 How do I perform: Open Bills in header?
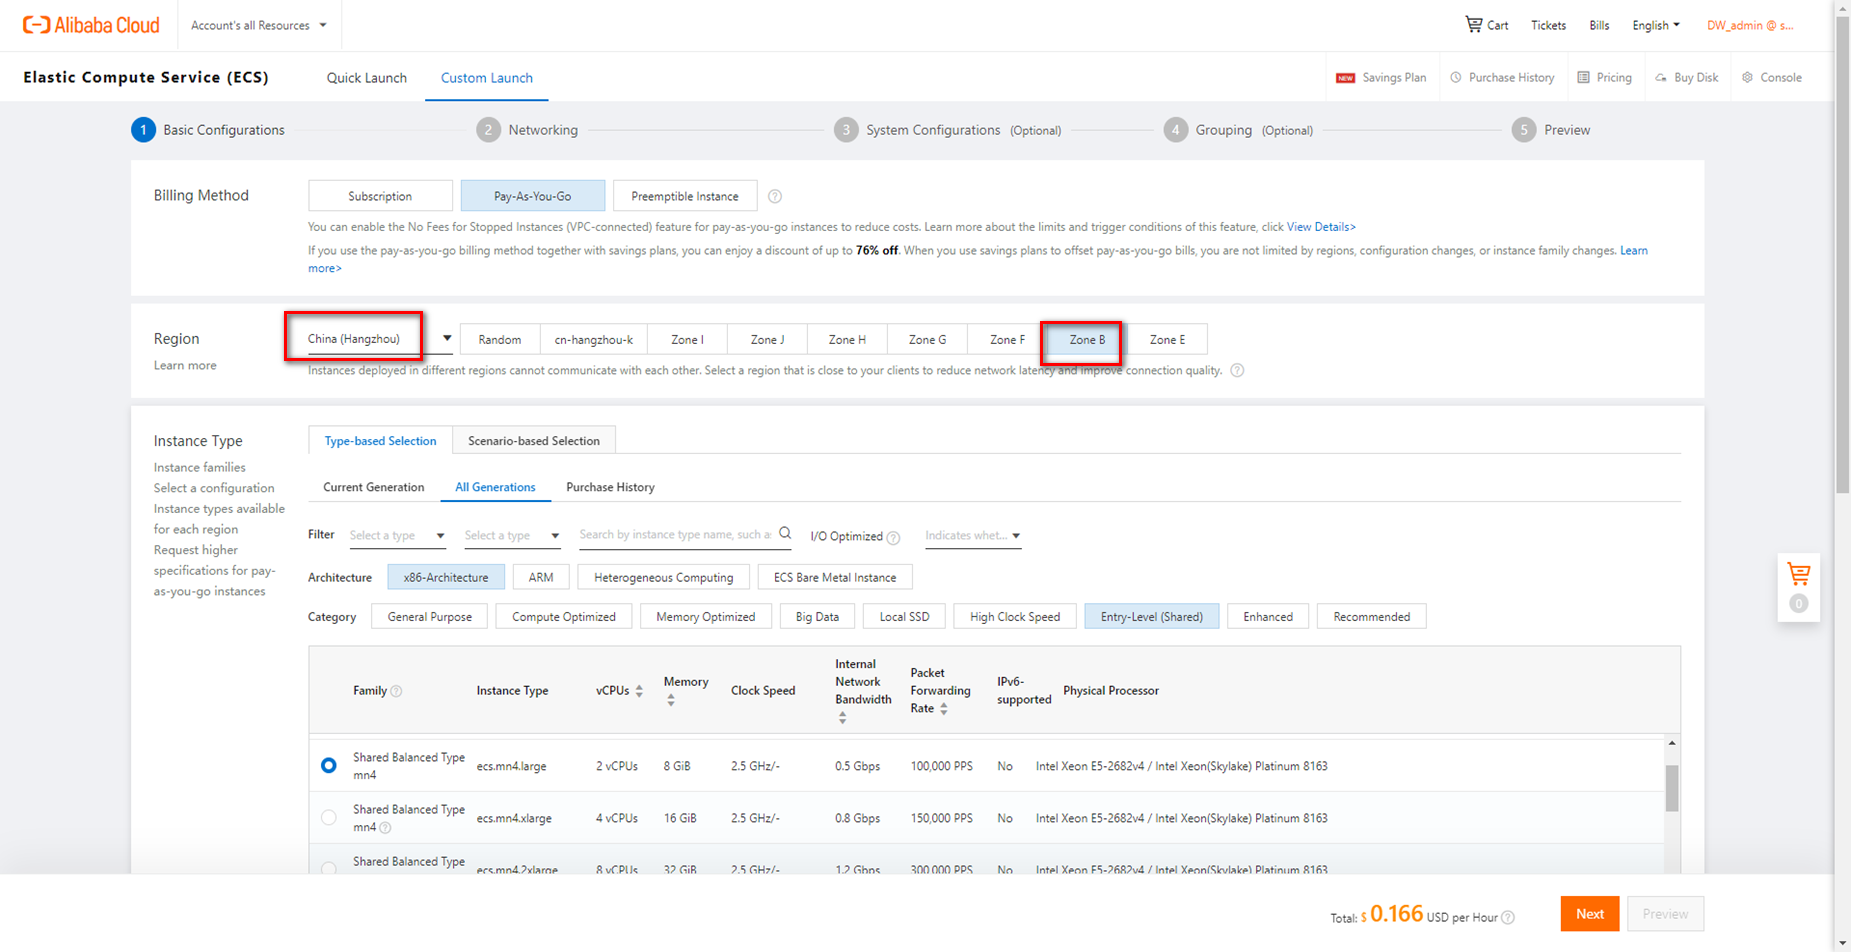(1599, 25)
